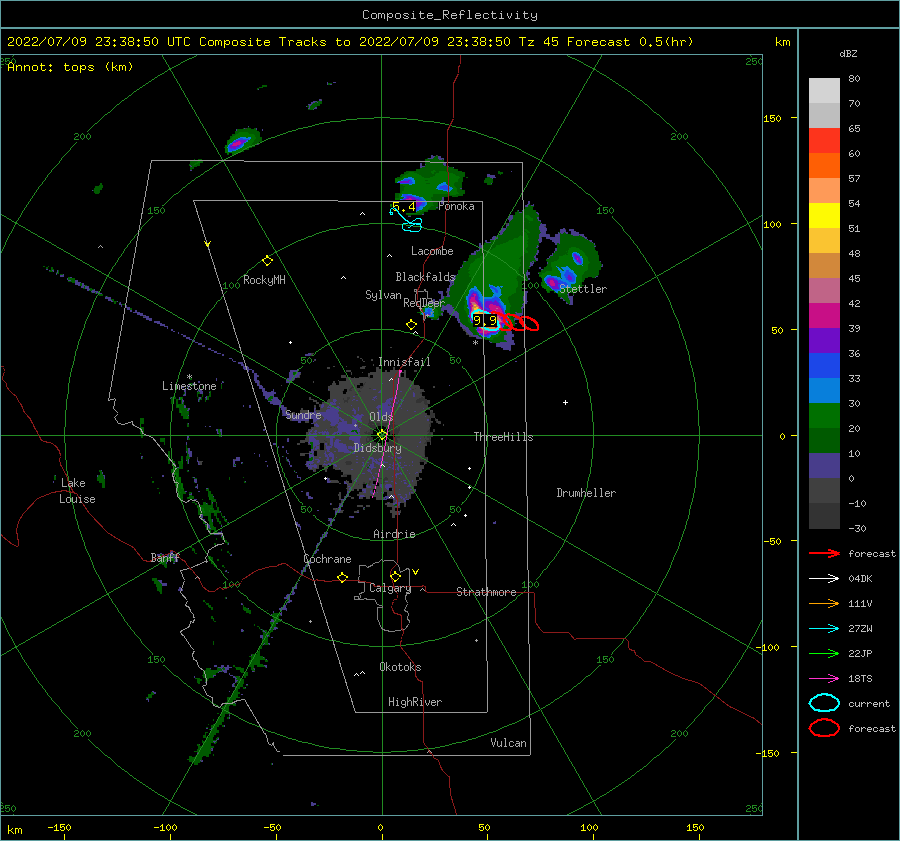Image resolution: width=900 pixels, height=841 pixels.
Task: Click the orange 111V arrow in the legend
Action: pyautogui.click(x=824, y=603)
